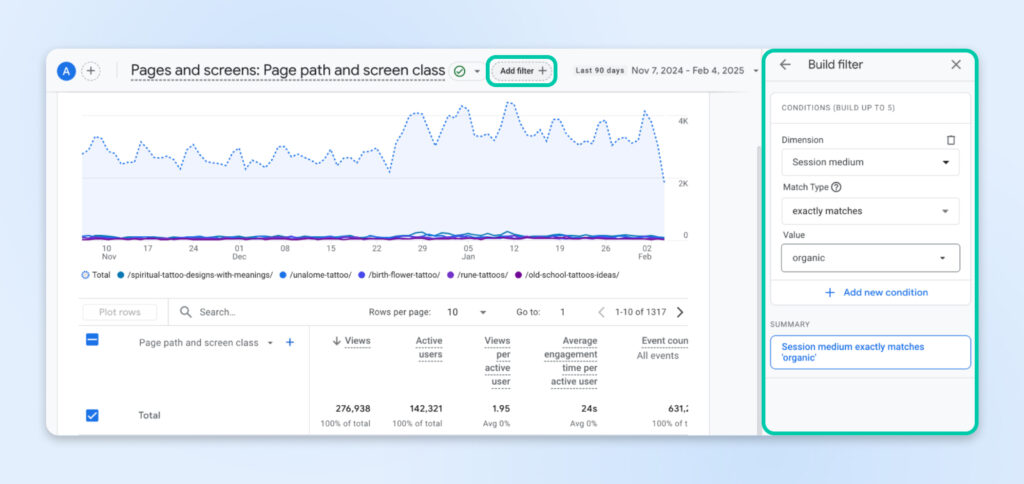Open the exactly matches dropdown
The height and width of the screenshot is (484, 1024).
tap(869, 211)
